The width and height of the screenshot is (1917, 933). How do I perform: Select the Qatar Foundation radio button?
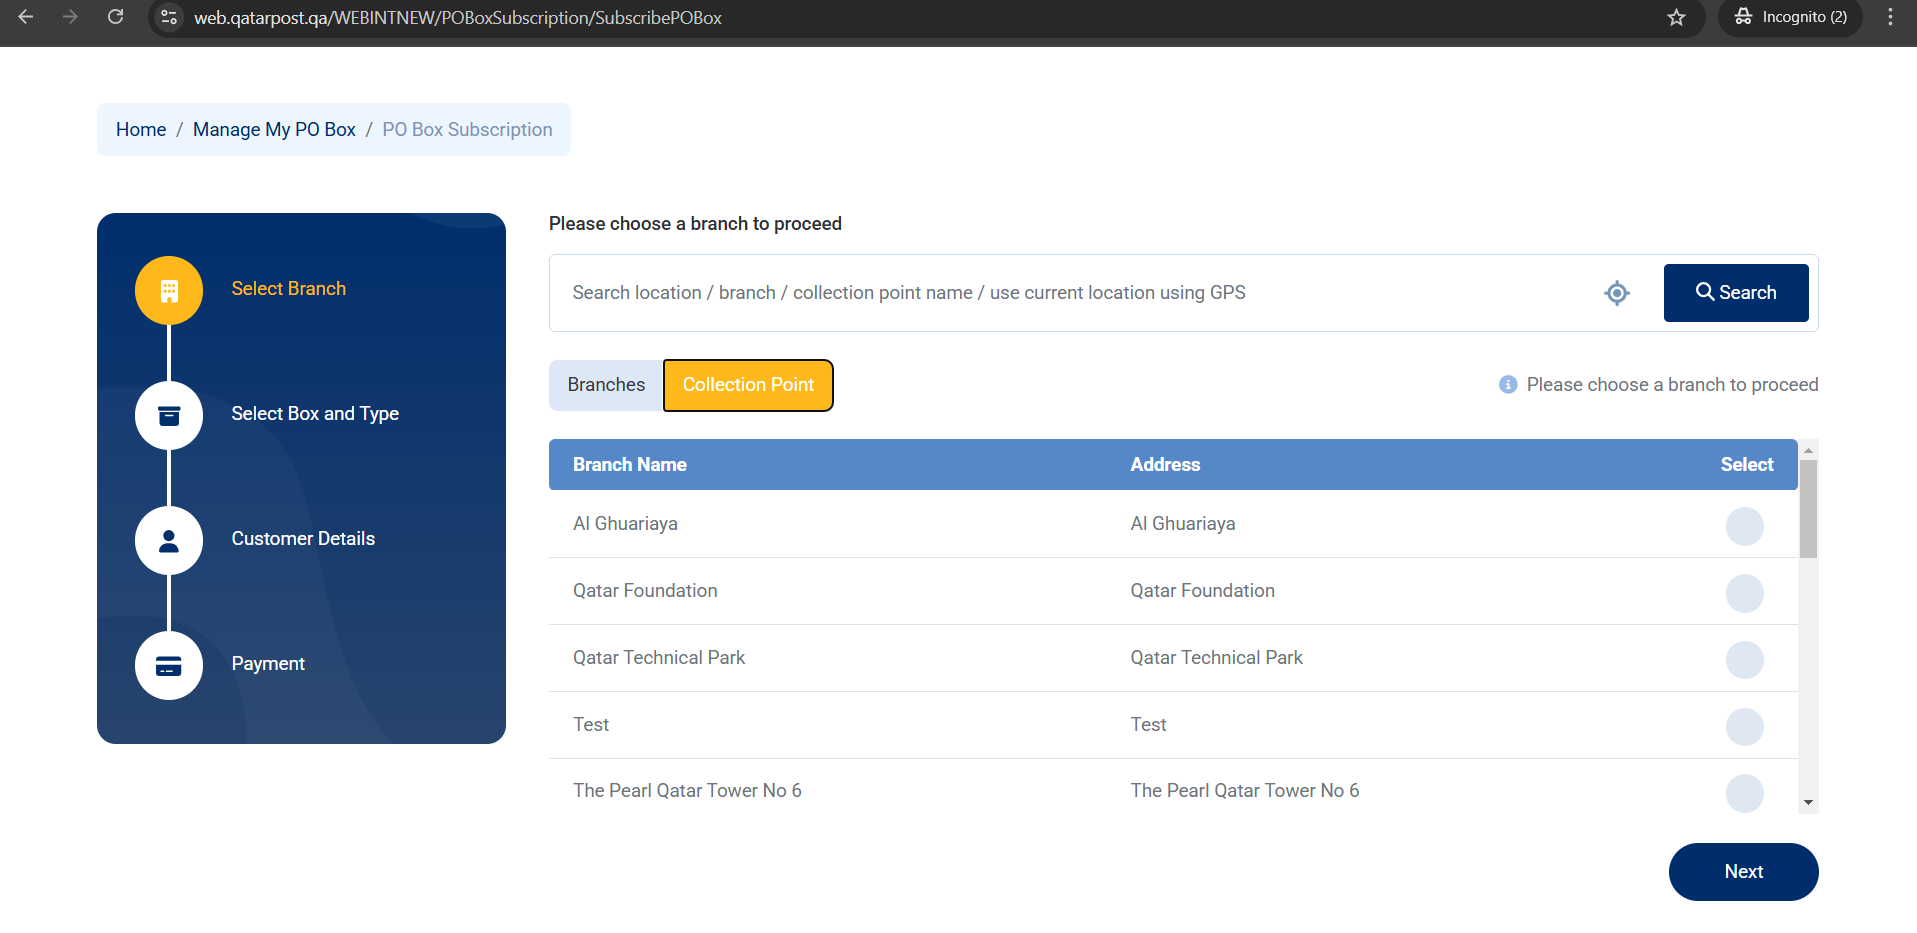point(1744,593)
